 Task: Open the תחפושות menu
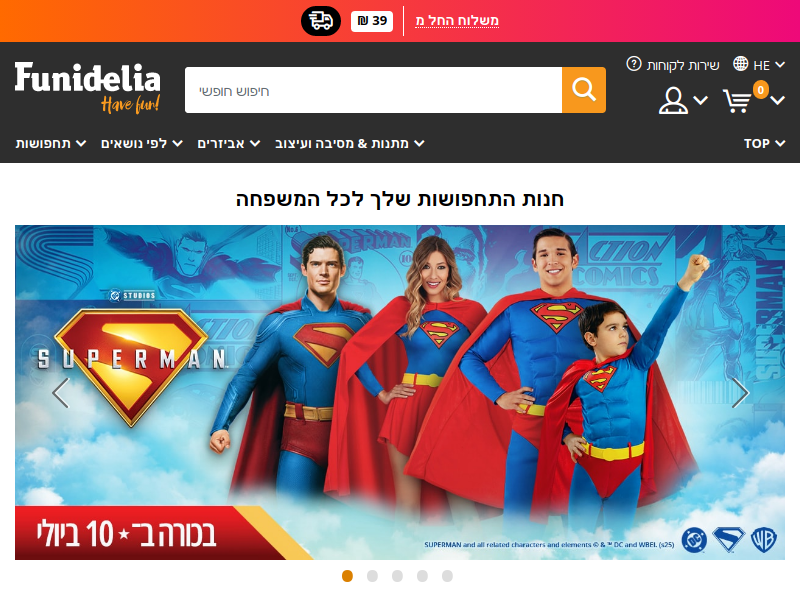point(51,143)
